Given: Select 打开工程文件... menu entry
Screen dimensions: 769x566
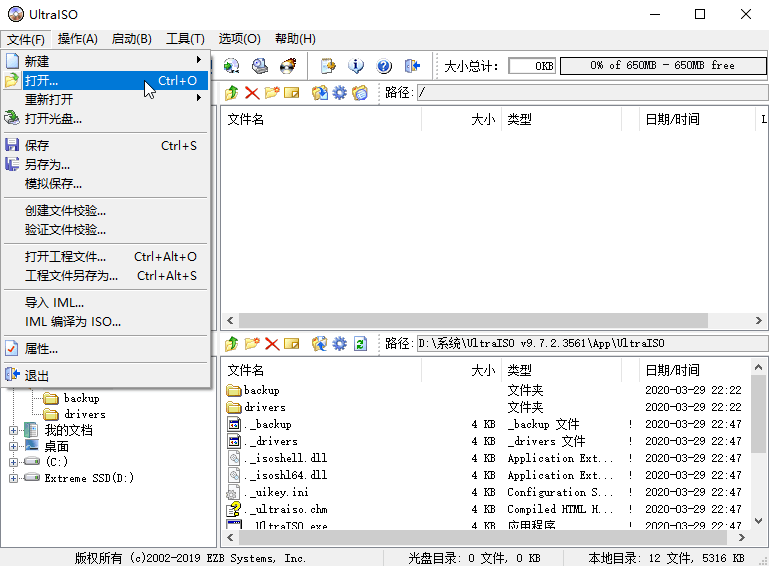Looking at the screenshot, I should coord(106,257).
